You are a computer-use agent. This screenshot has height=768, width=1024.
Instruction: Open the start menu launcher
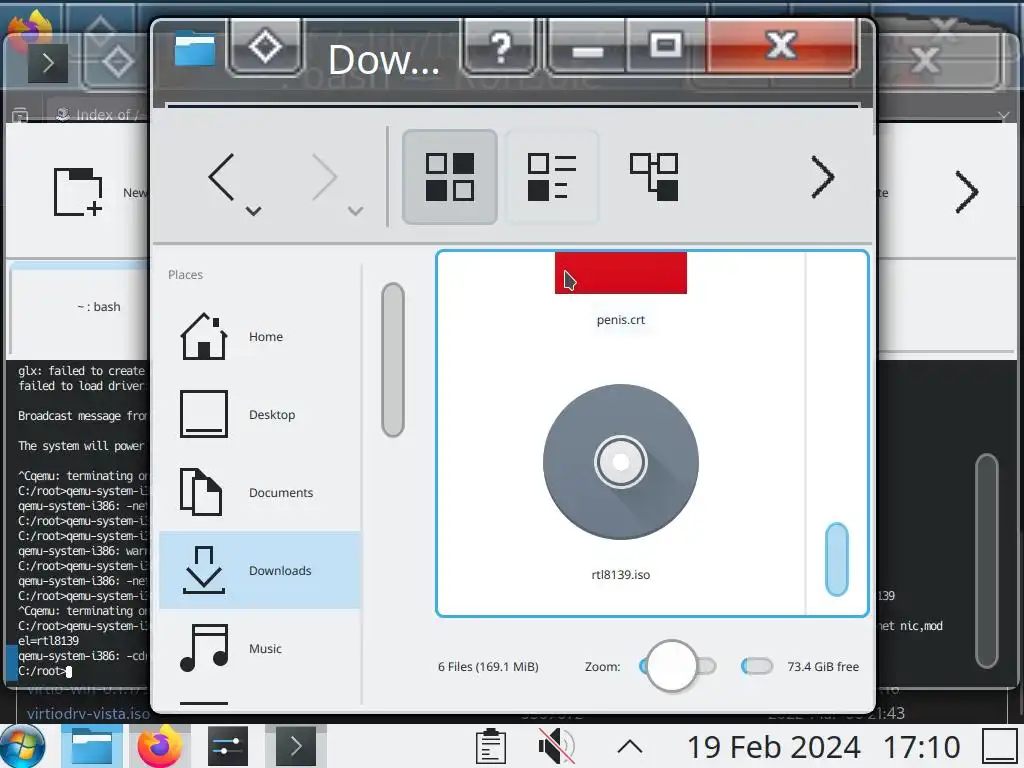pos(24,746)
